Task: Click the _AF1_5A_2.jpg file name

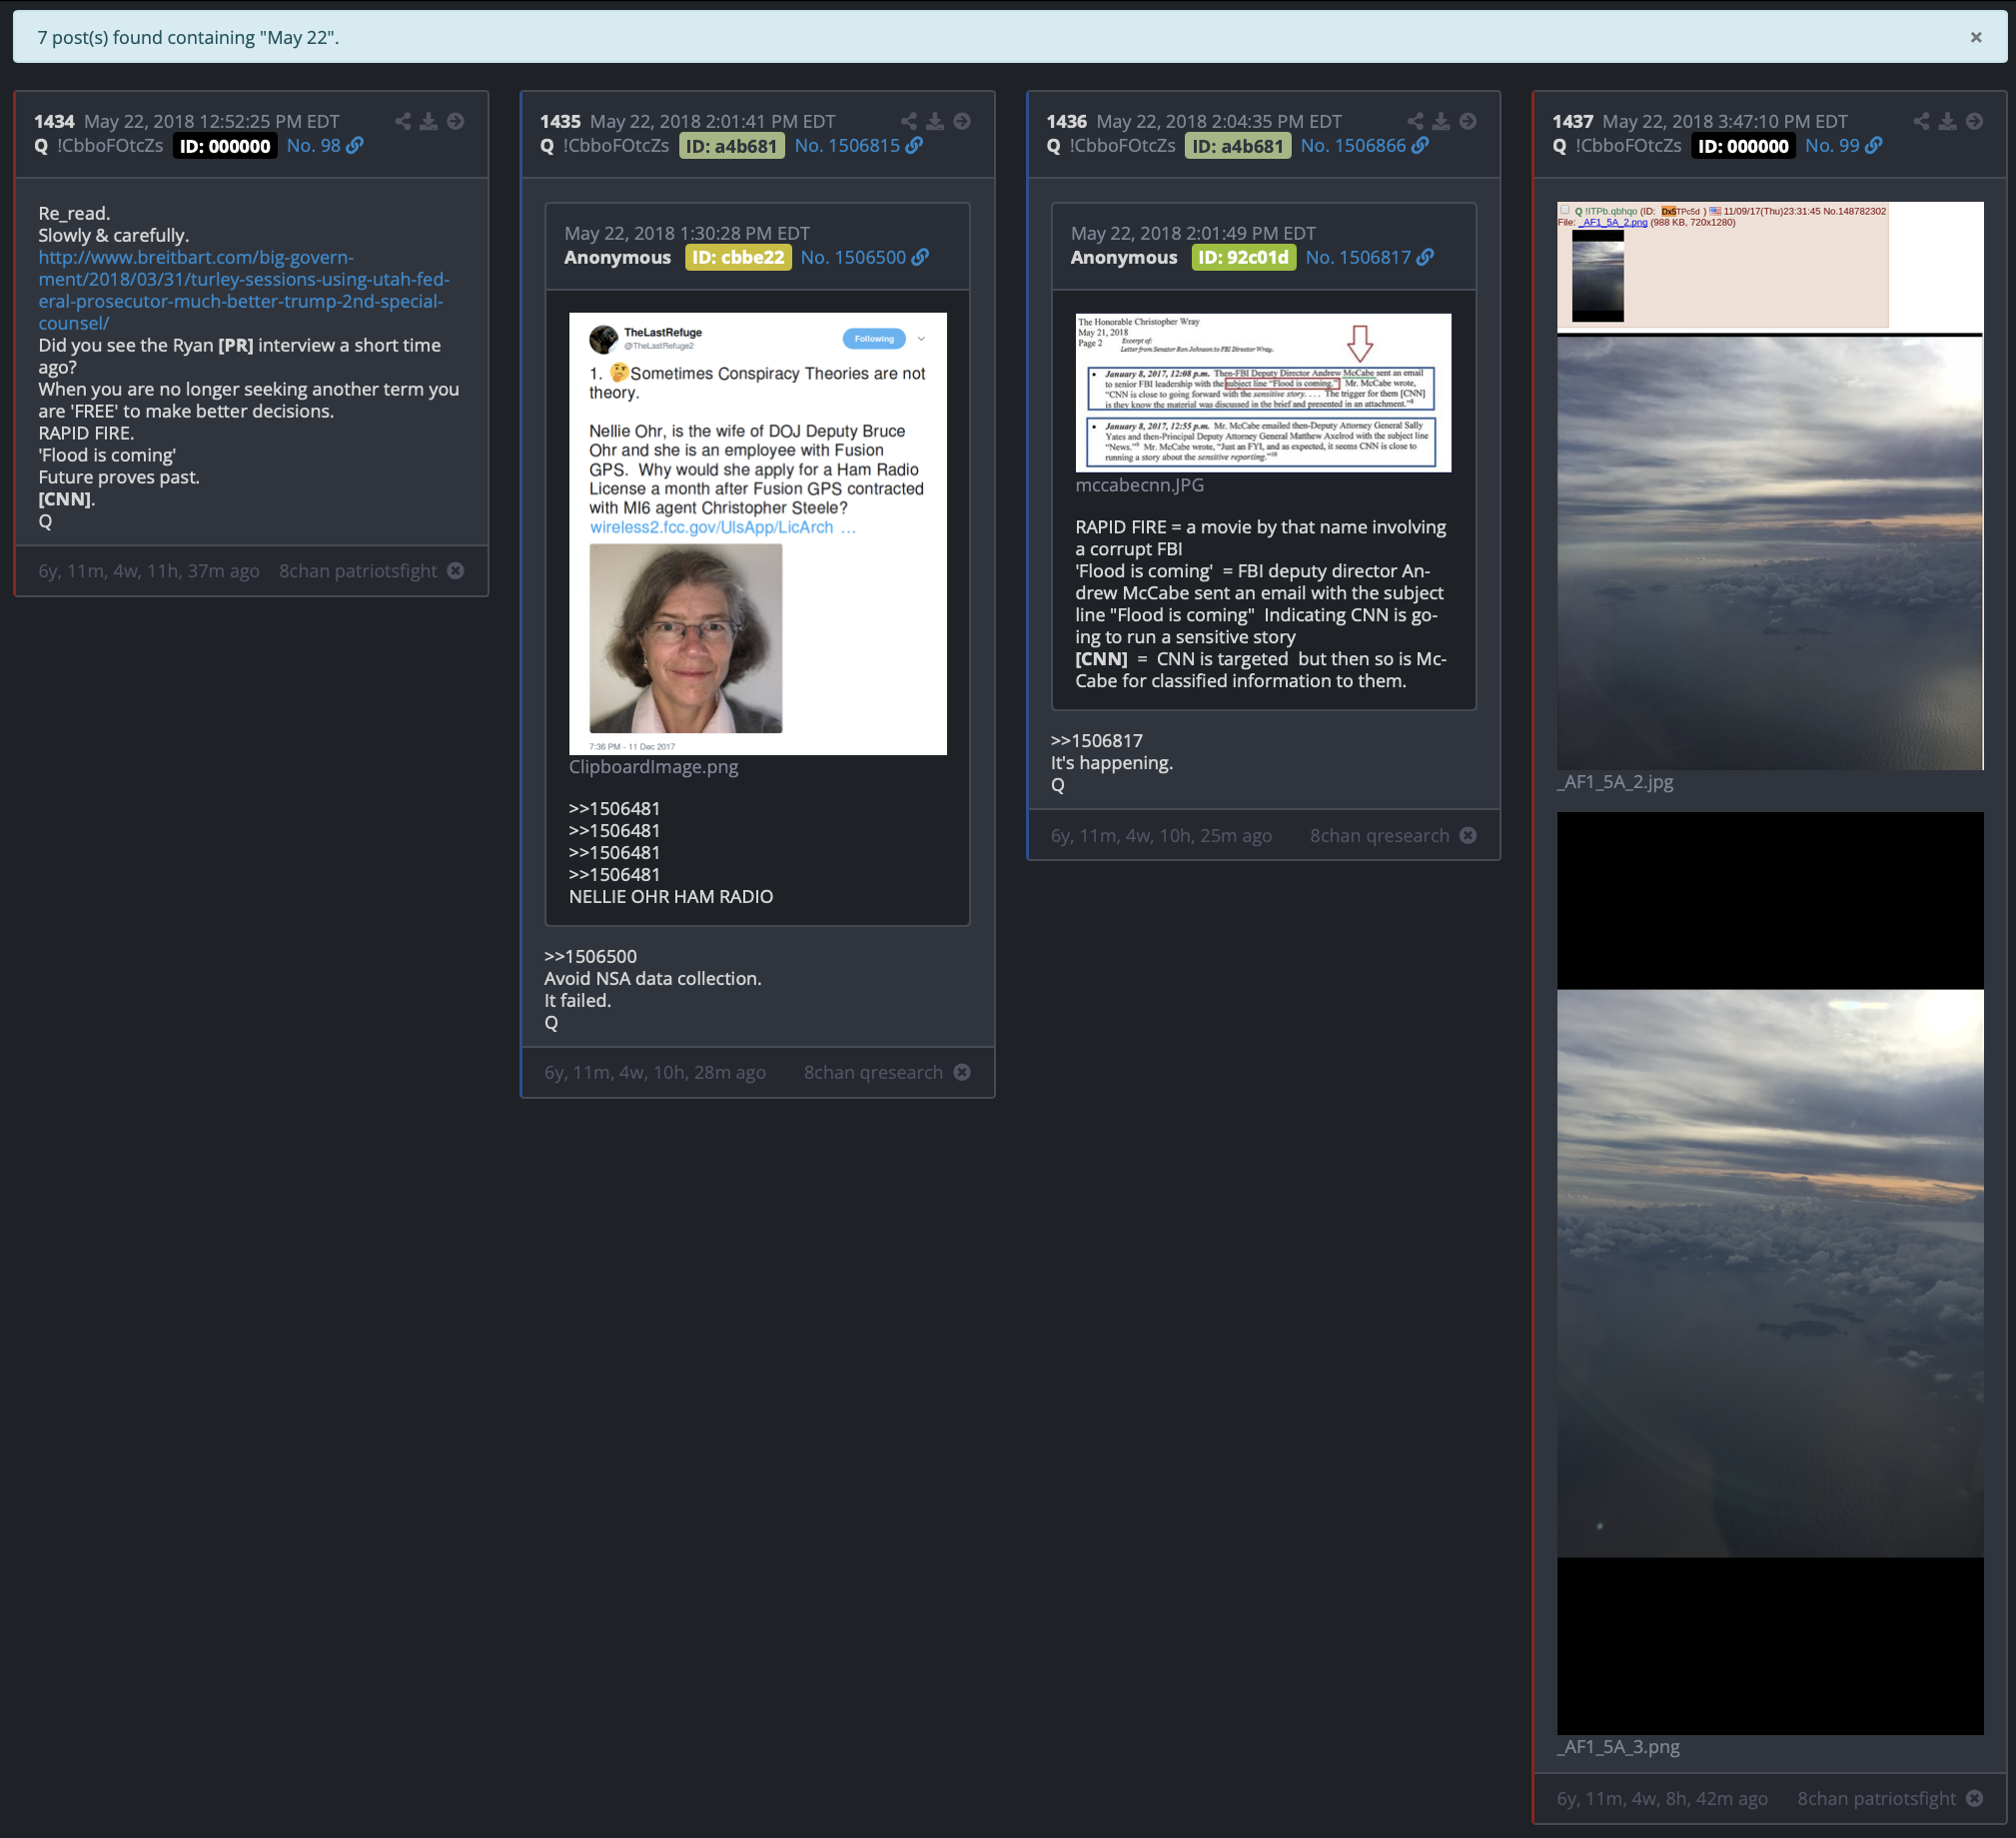Action: [1615, 782]
